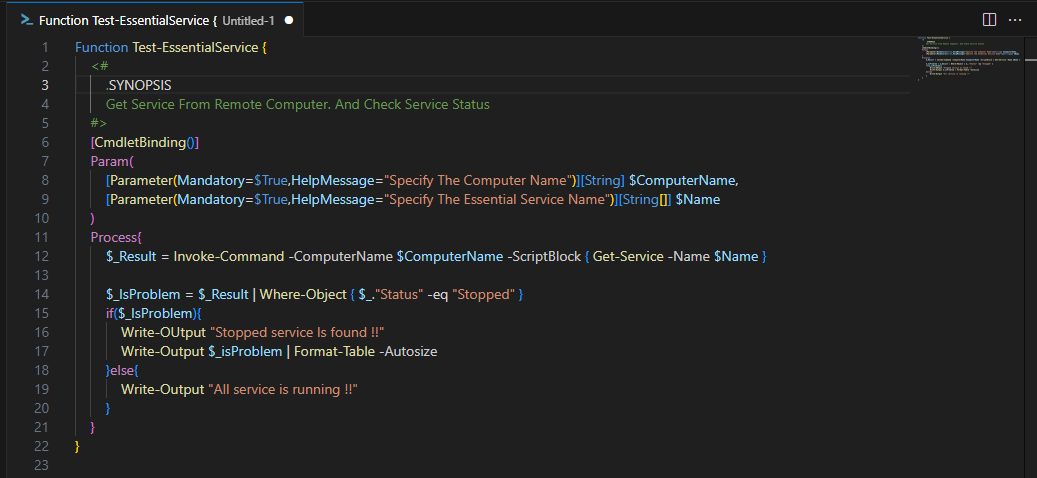Click the Format-Table cmdlet
Image resolution: width=1037 pixels, height=478 pixels.
point(335,352)
